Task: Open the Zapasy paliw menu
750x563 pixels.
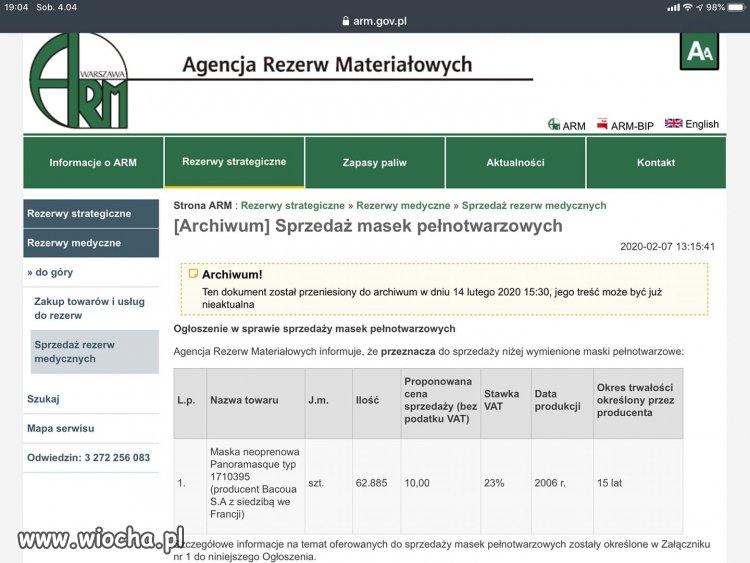Action: 375,163
